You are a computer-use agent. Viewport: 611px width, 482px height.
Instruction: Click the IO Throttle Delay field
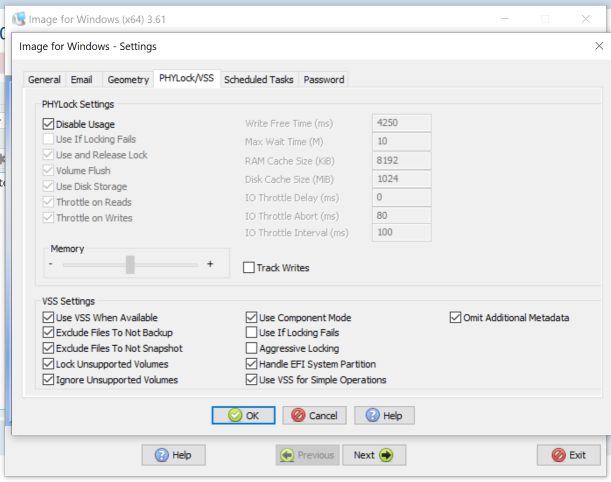tap(402, 197)
